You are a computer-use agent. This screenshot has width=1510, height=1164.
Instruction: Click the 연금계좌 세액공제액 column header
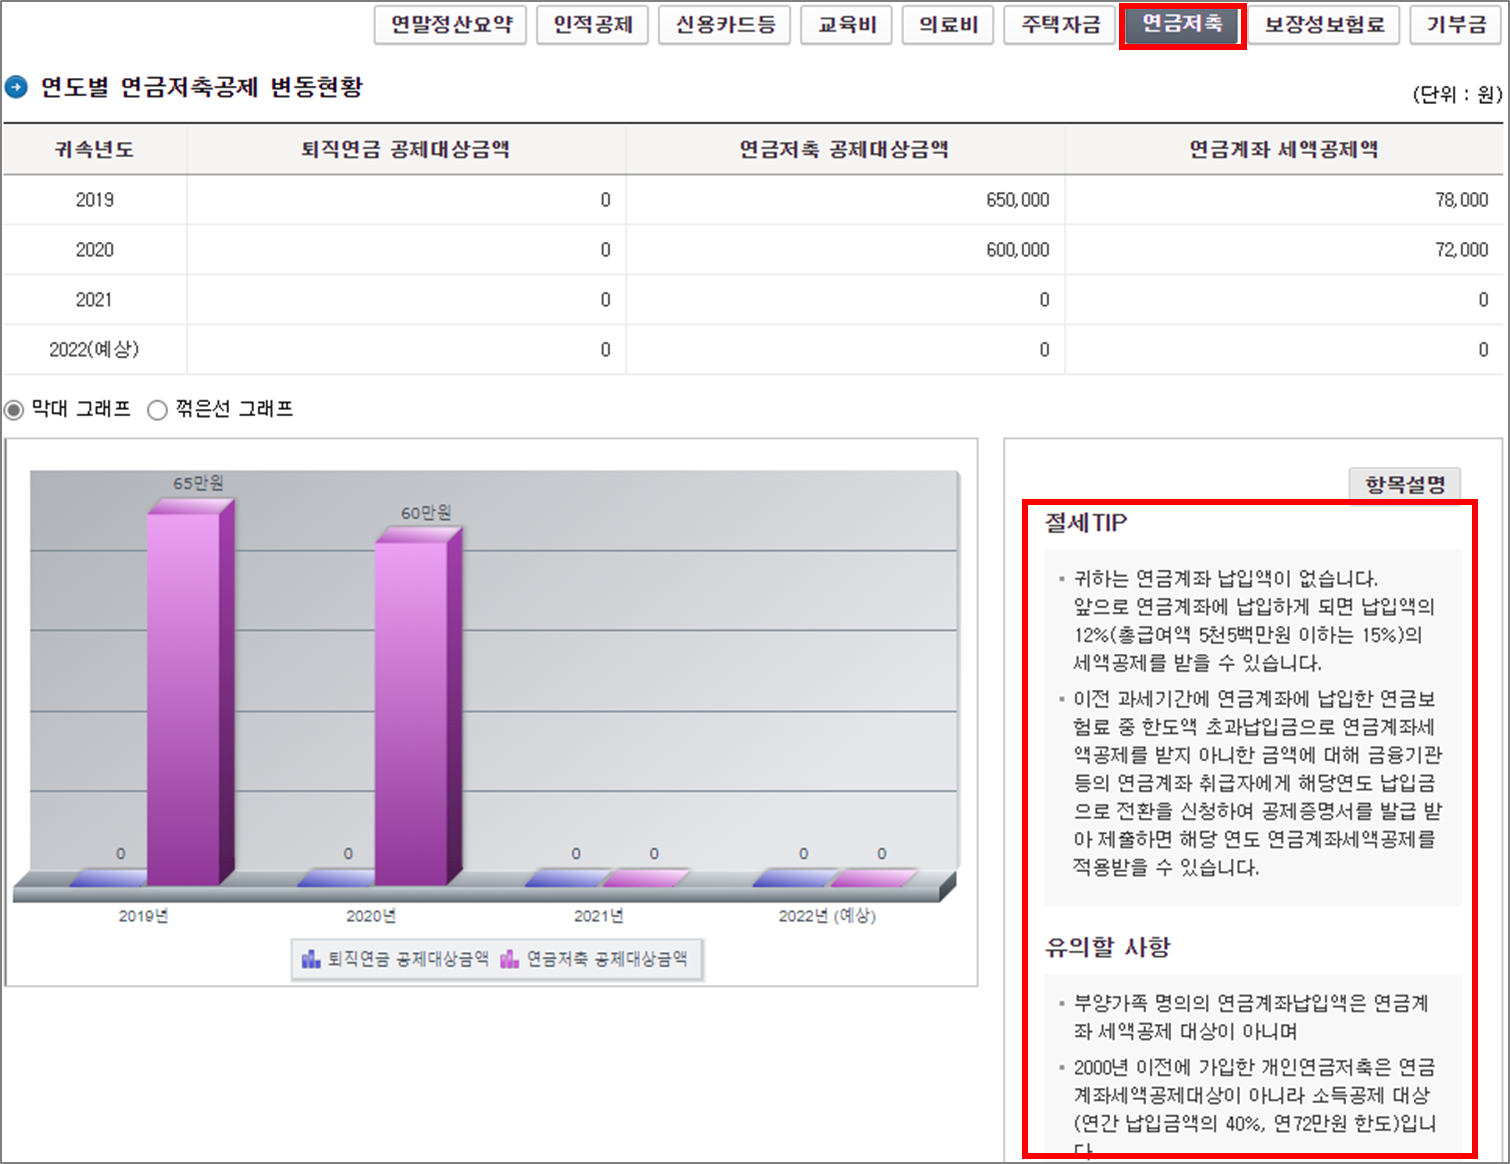[x=1284, y=150]
